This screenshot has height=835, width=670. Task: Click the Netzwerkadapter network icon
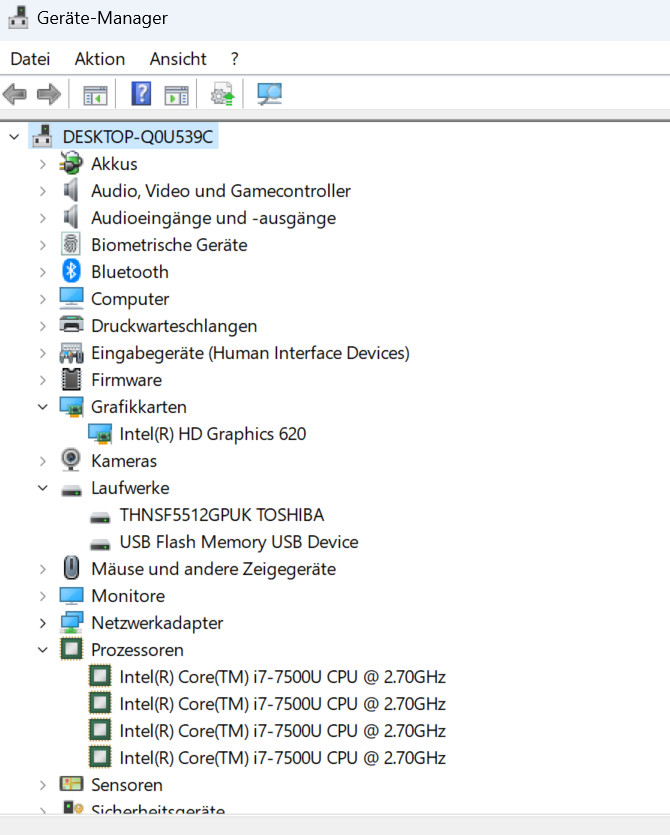[x=71, y=623]
